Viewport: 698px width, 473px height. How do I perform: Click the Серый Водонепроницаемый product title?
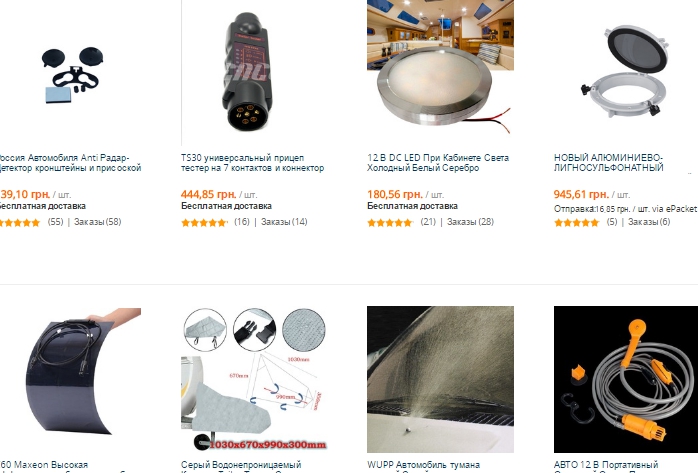(x=241, y=467)
